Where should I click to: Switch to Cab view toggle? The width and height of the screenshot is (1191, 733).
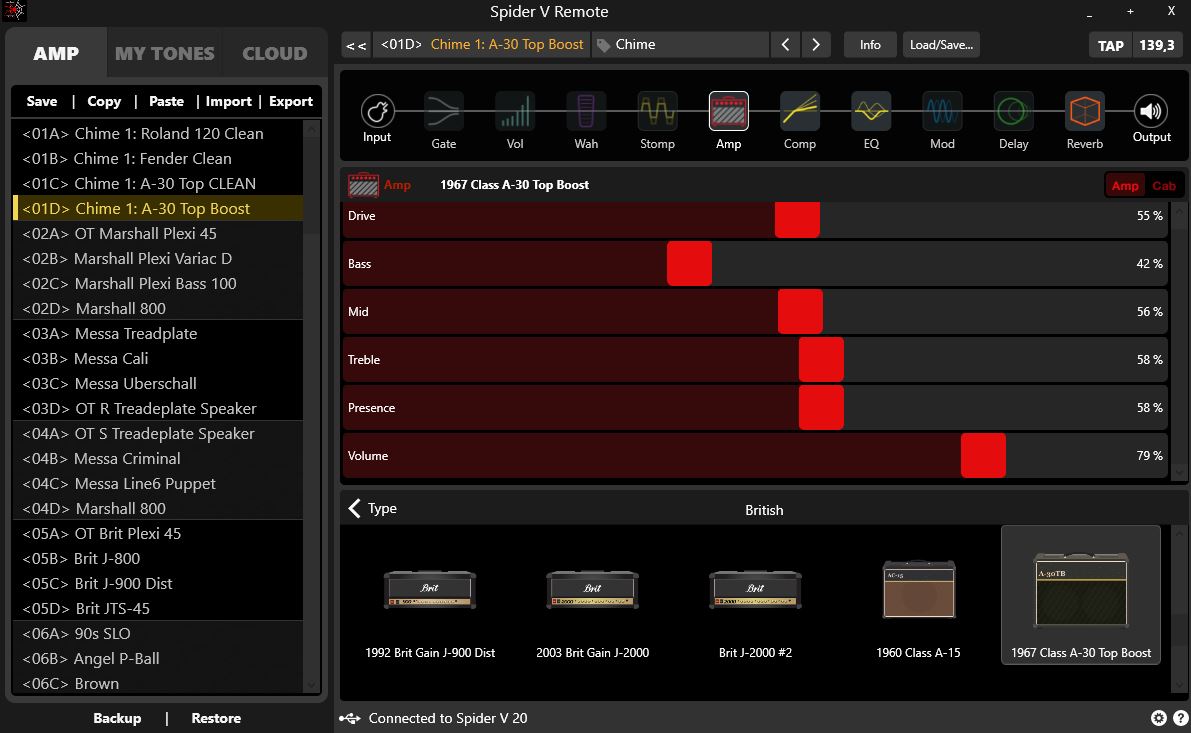click(x=1164, y=186)
